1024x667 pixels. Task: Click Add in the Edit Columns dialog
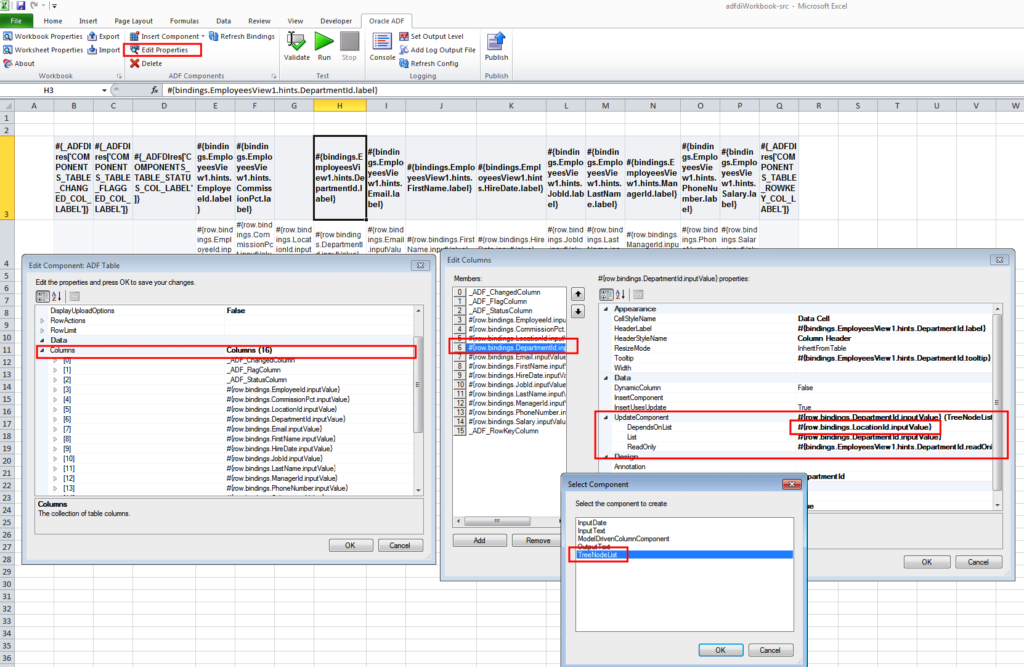[x=479, y=540]
